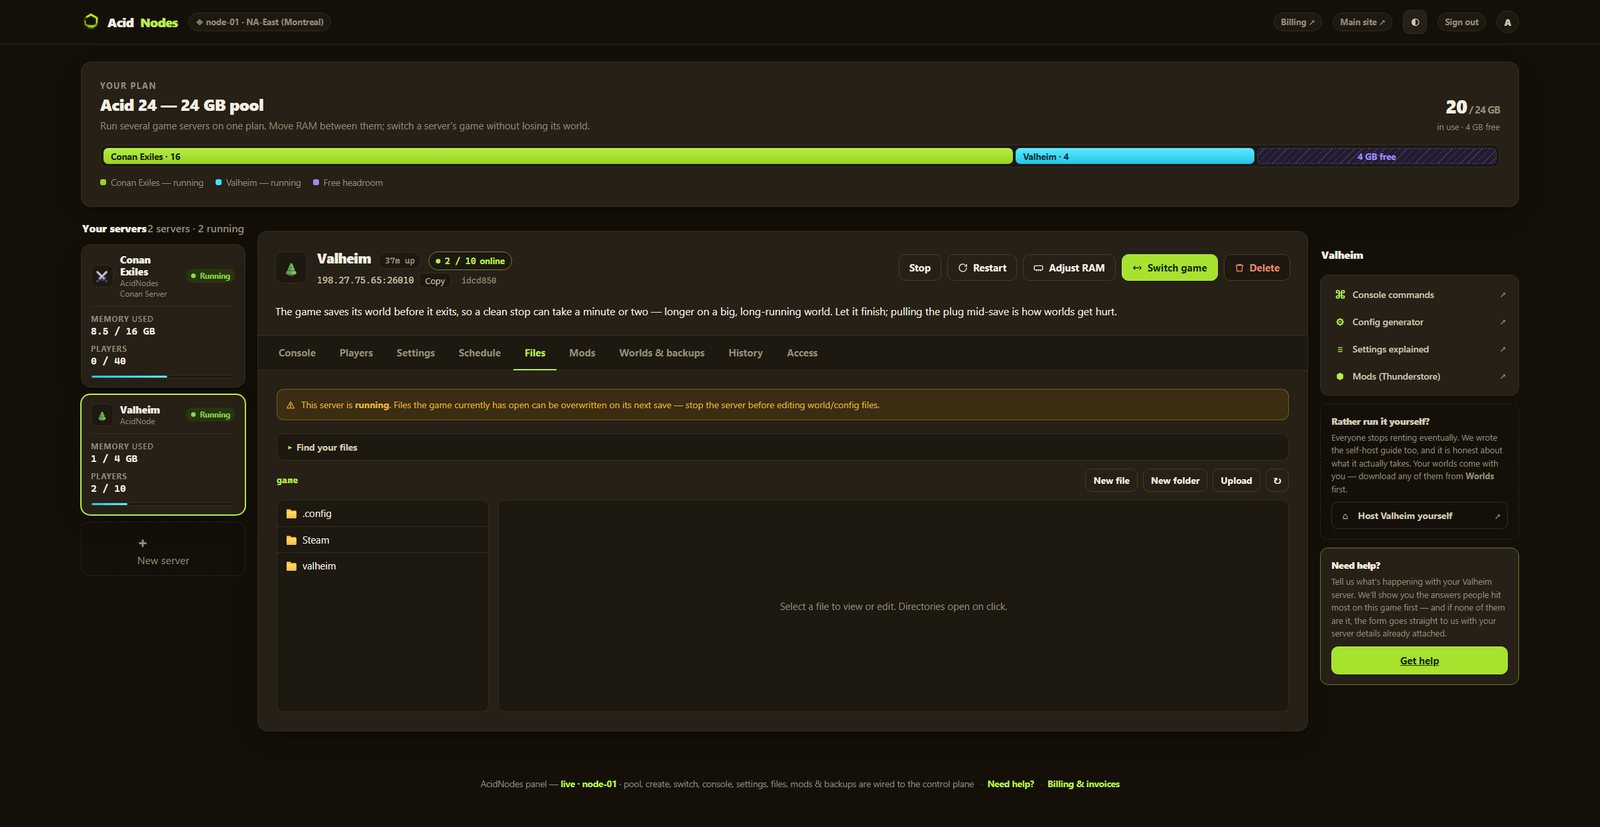The image size is (1600, 827).
Task: Open the user avatar 'A' menu
Action: click(x=1508, y=22)
